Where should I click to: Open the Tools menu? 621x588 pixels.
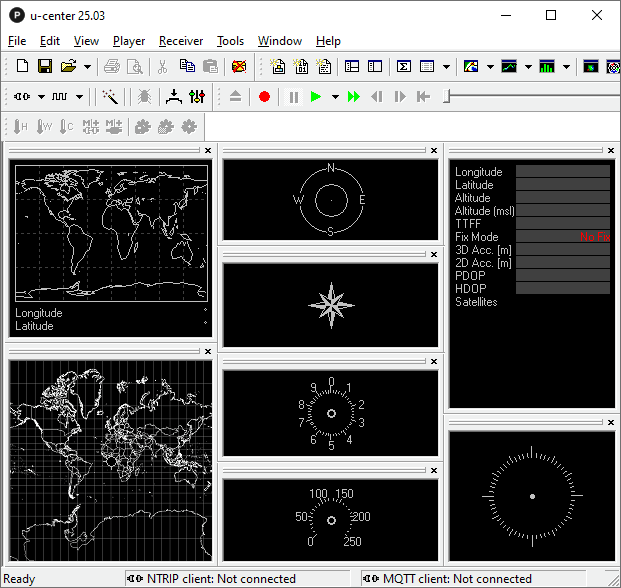coord(230,41)
